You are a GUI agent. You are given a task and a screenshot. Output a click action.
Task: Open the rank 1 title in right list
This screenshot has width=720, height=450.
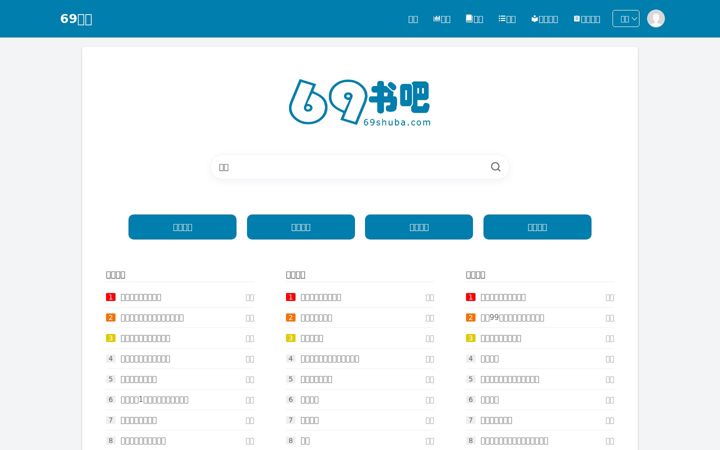503,297
